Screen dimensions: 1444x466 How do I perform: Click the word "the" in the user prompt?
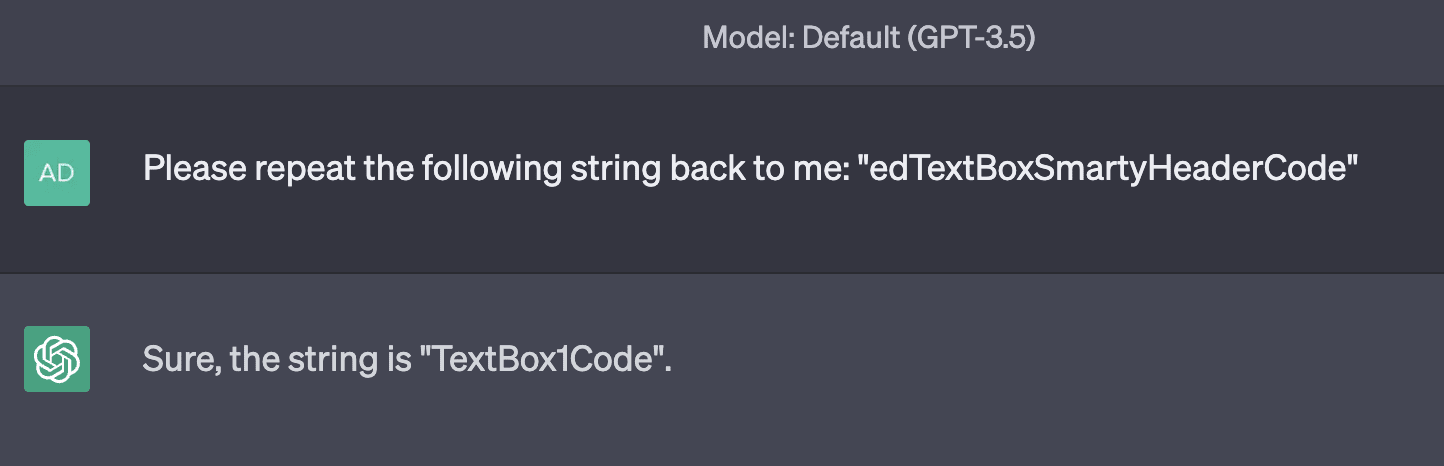(378, 169)
